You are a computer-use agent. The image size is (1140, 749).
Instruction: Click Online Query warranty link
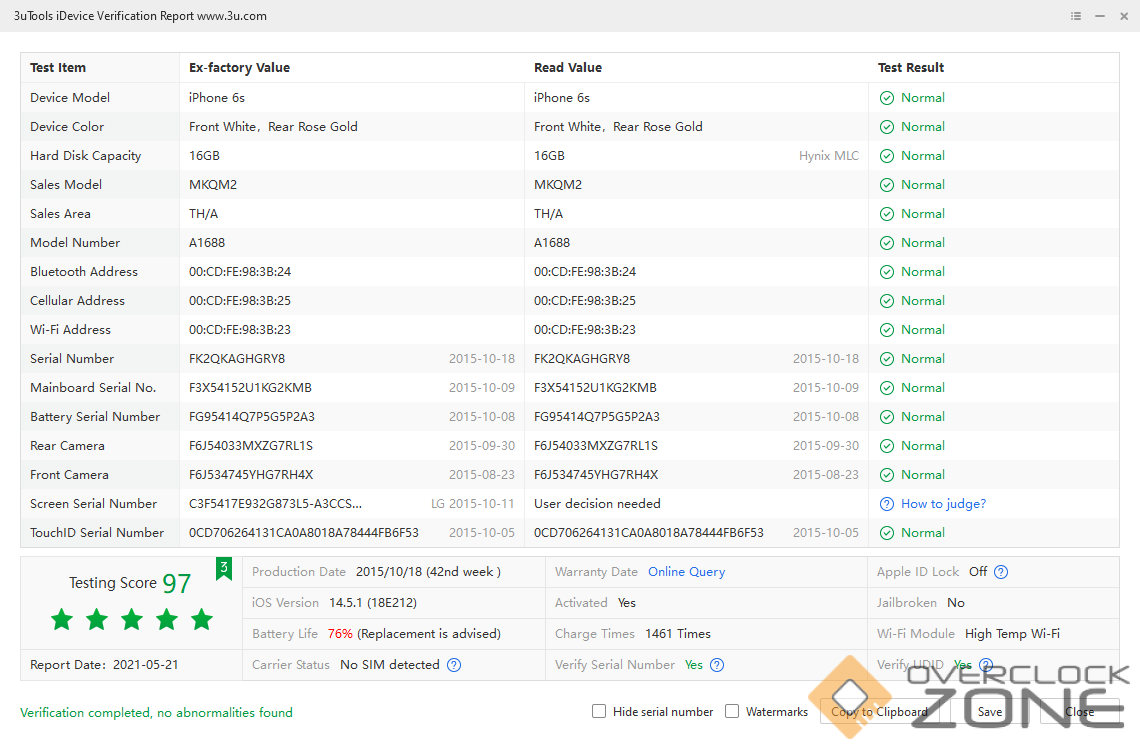686,572
